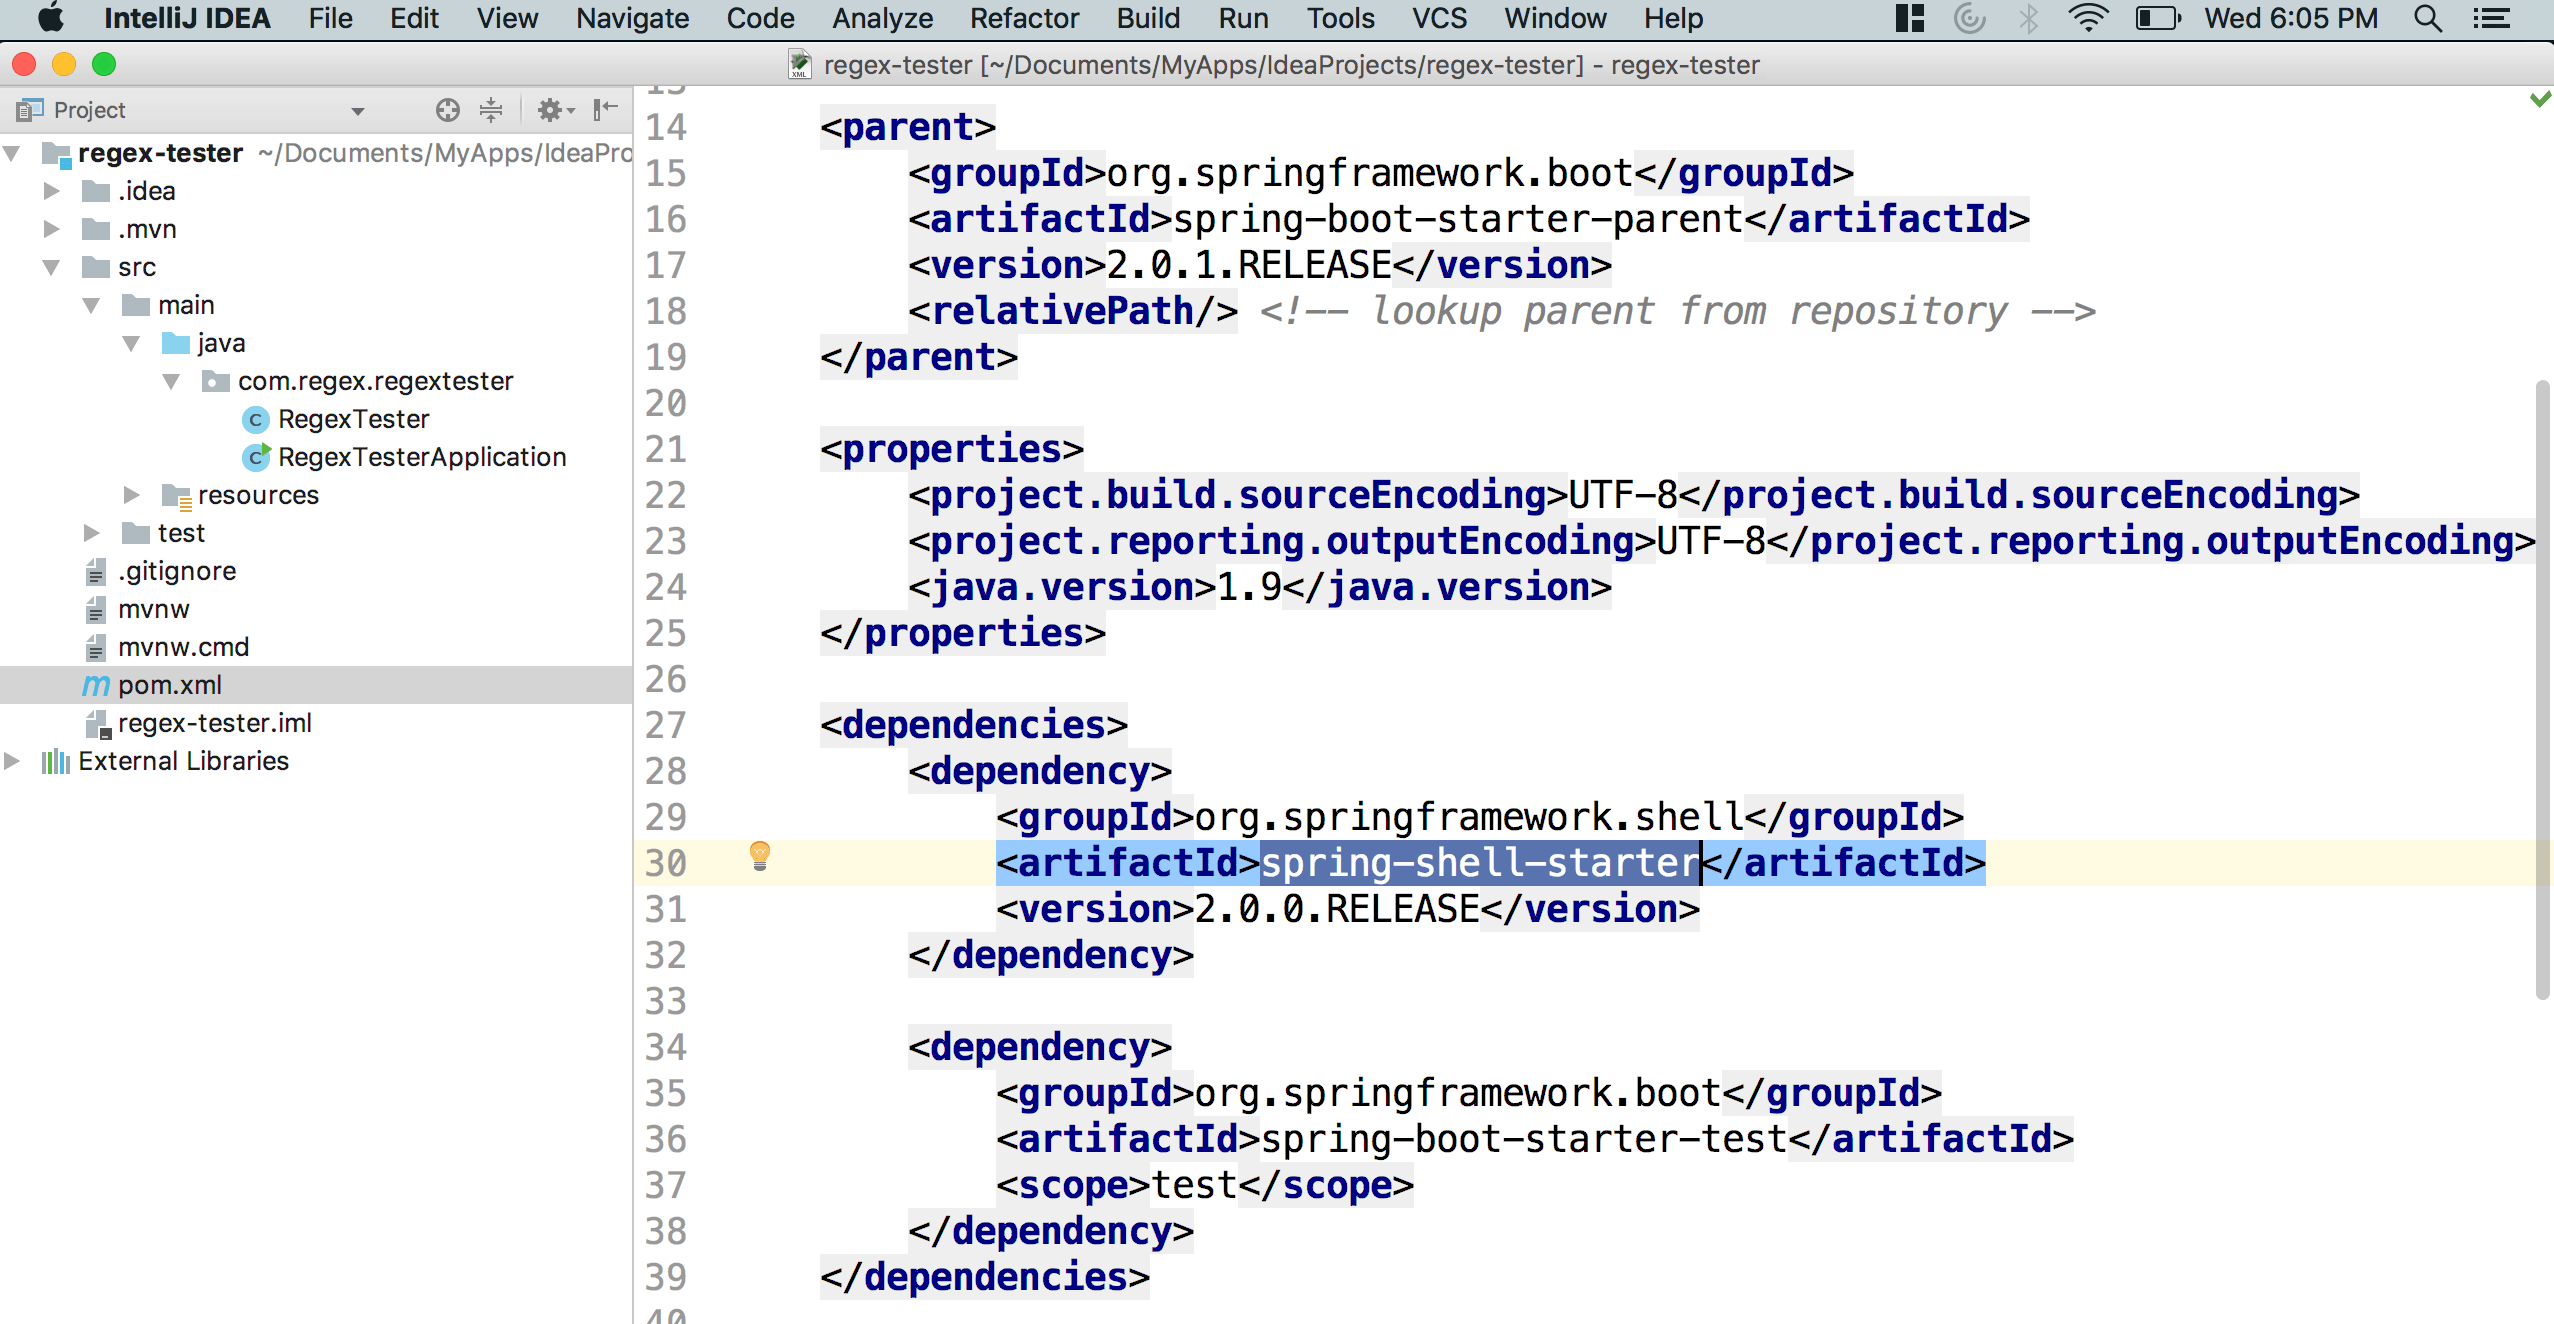Image resolution: width=2554 pixels, height=1324 pixels.
Task: Expand the External Libraries node
Action: click(13, 760)
